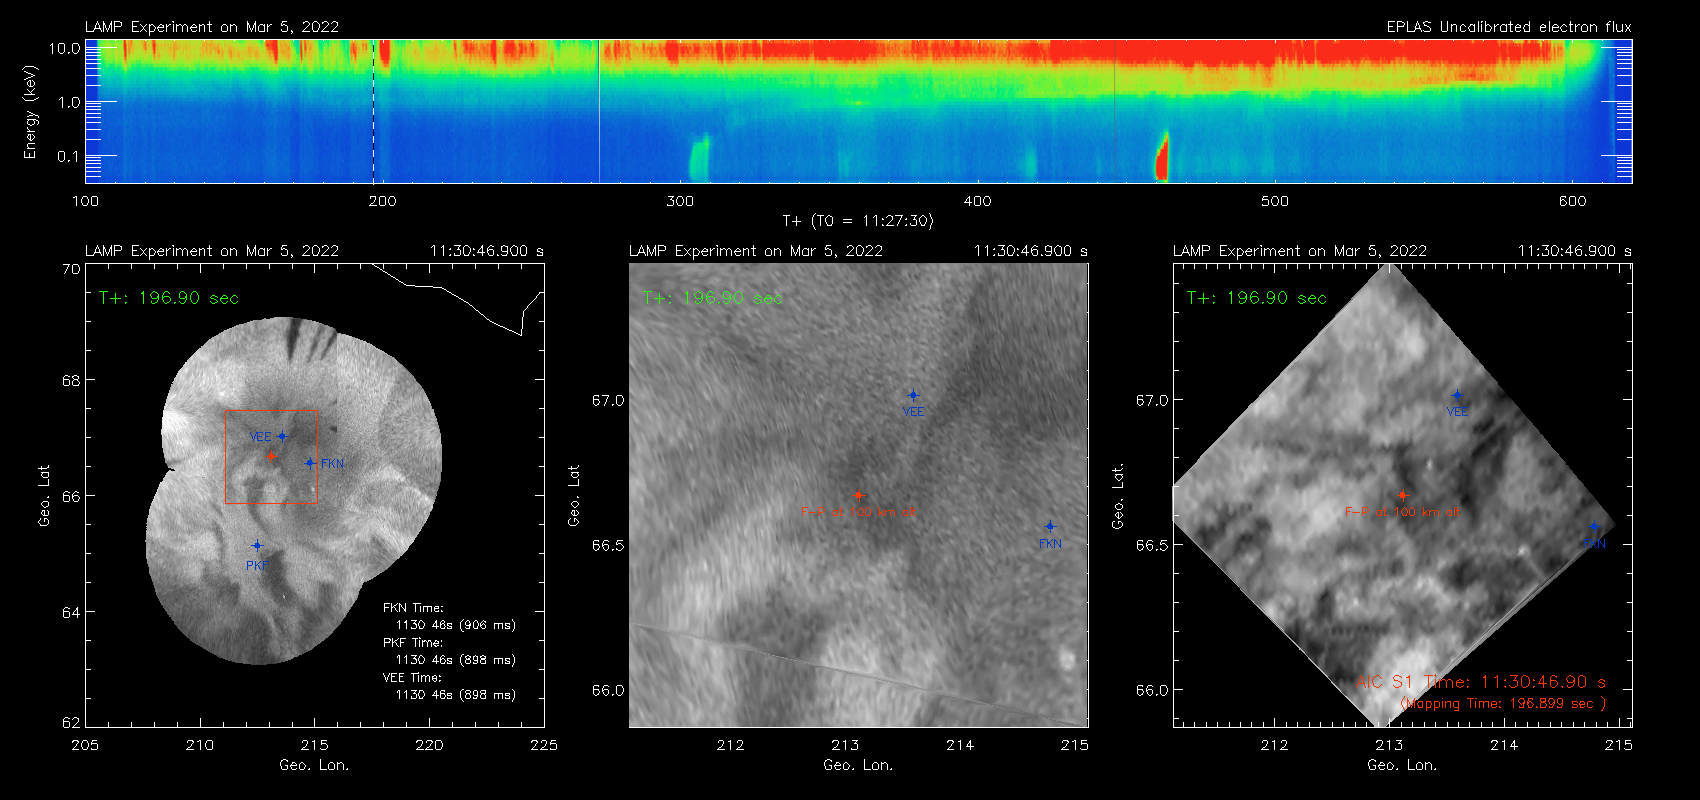Click the 1.0 tick on the energy axis

click(69, 102)
